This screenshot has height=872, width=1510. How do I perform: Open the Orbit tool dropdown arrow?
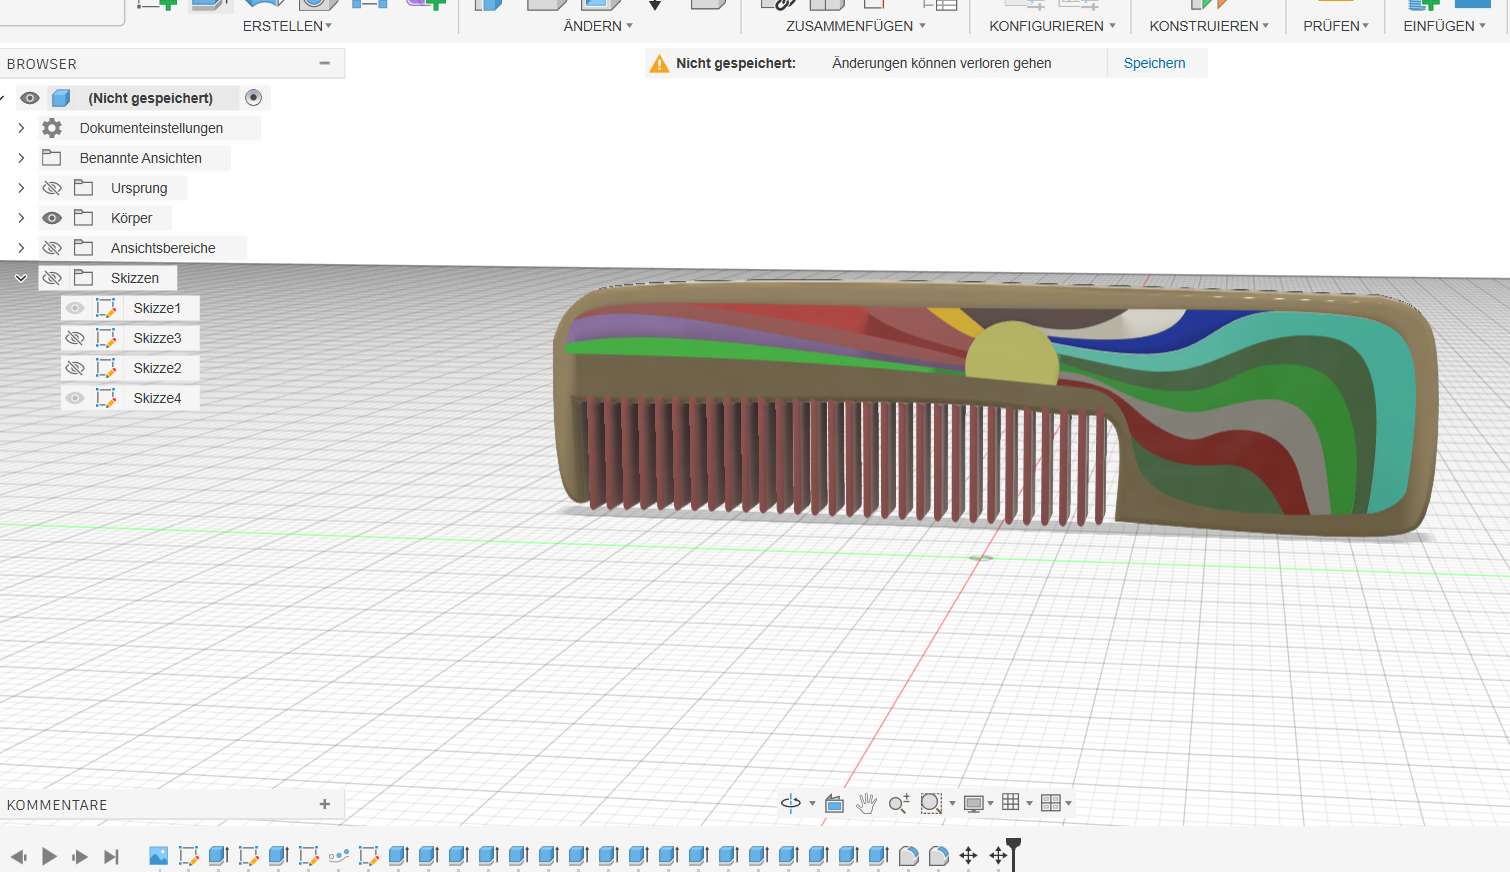(x=812, y=804)
